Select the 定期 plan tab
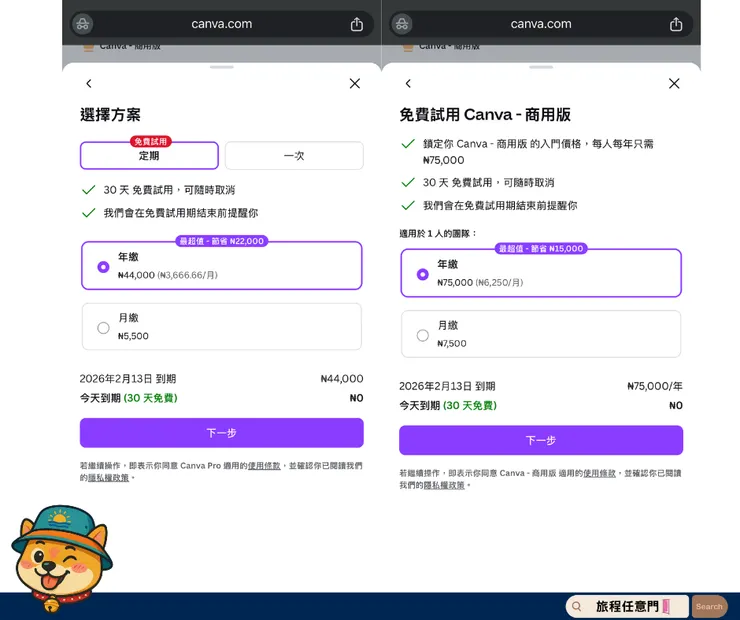The width and height of the screenshot is (740, 620). 149,155
